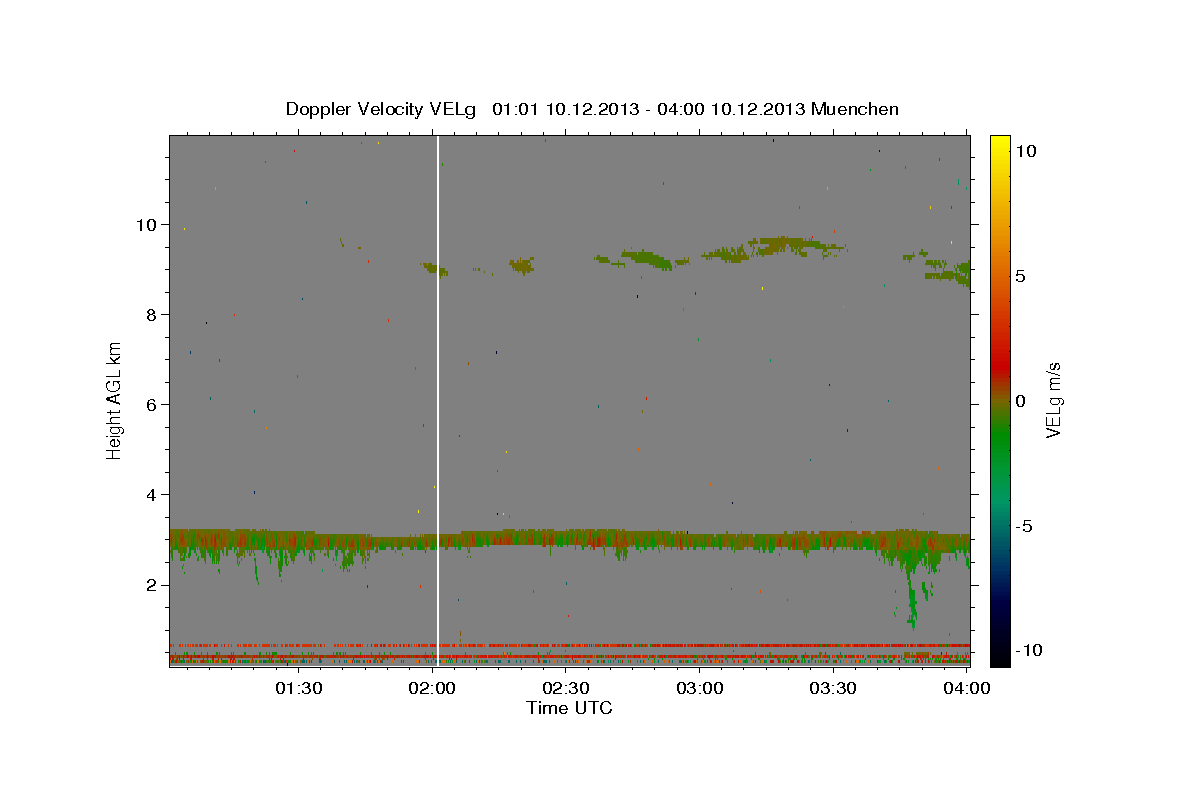Click the 'Time UTC' axis label
The height and width of the screenshot is (800, 1200).
569,708
